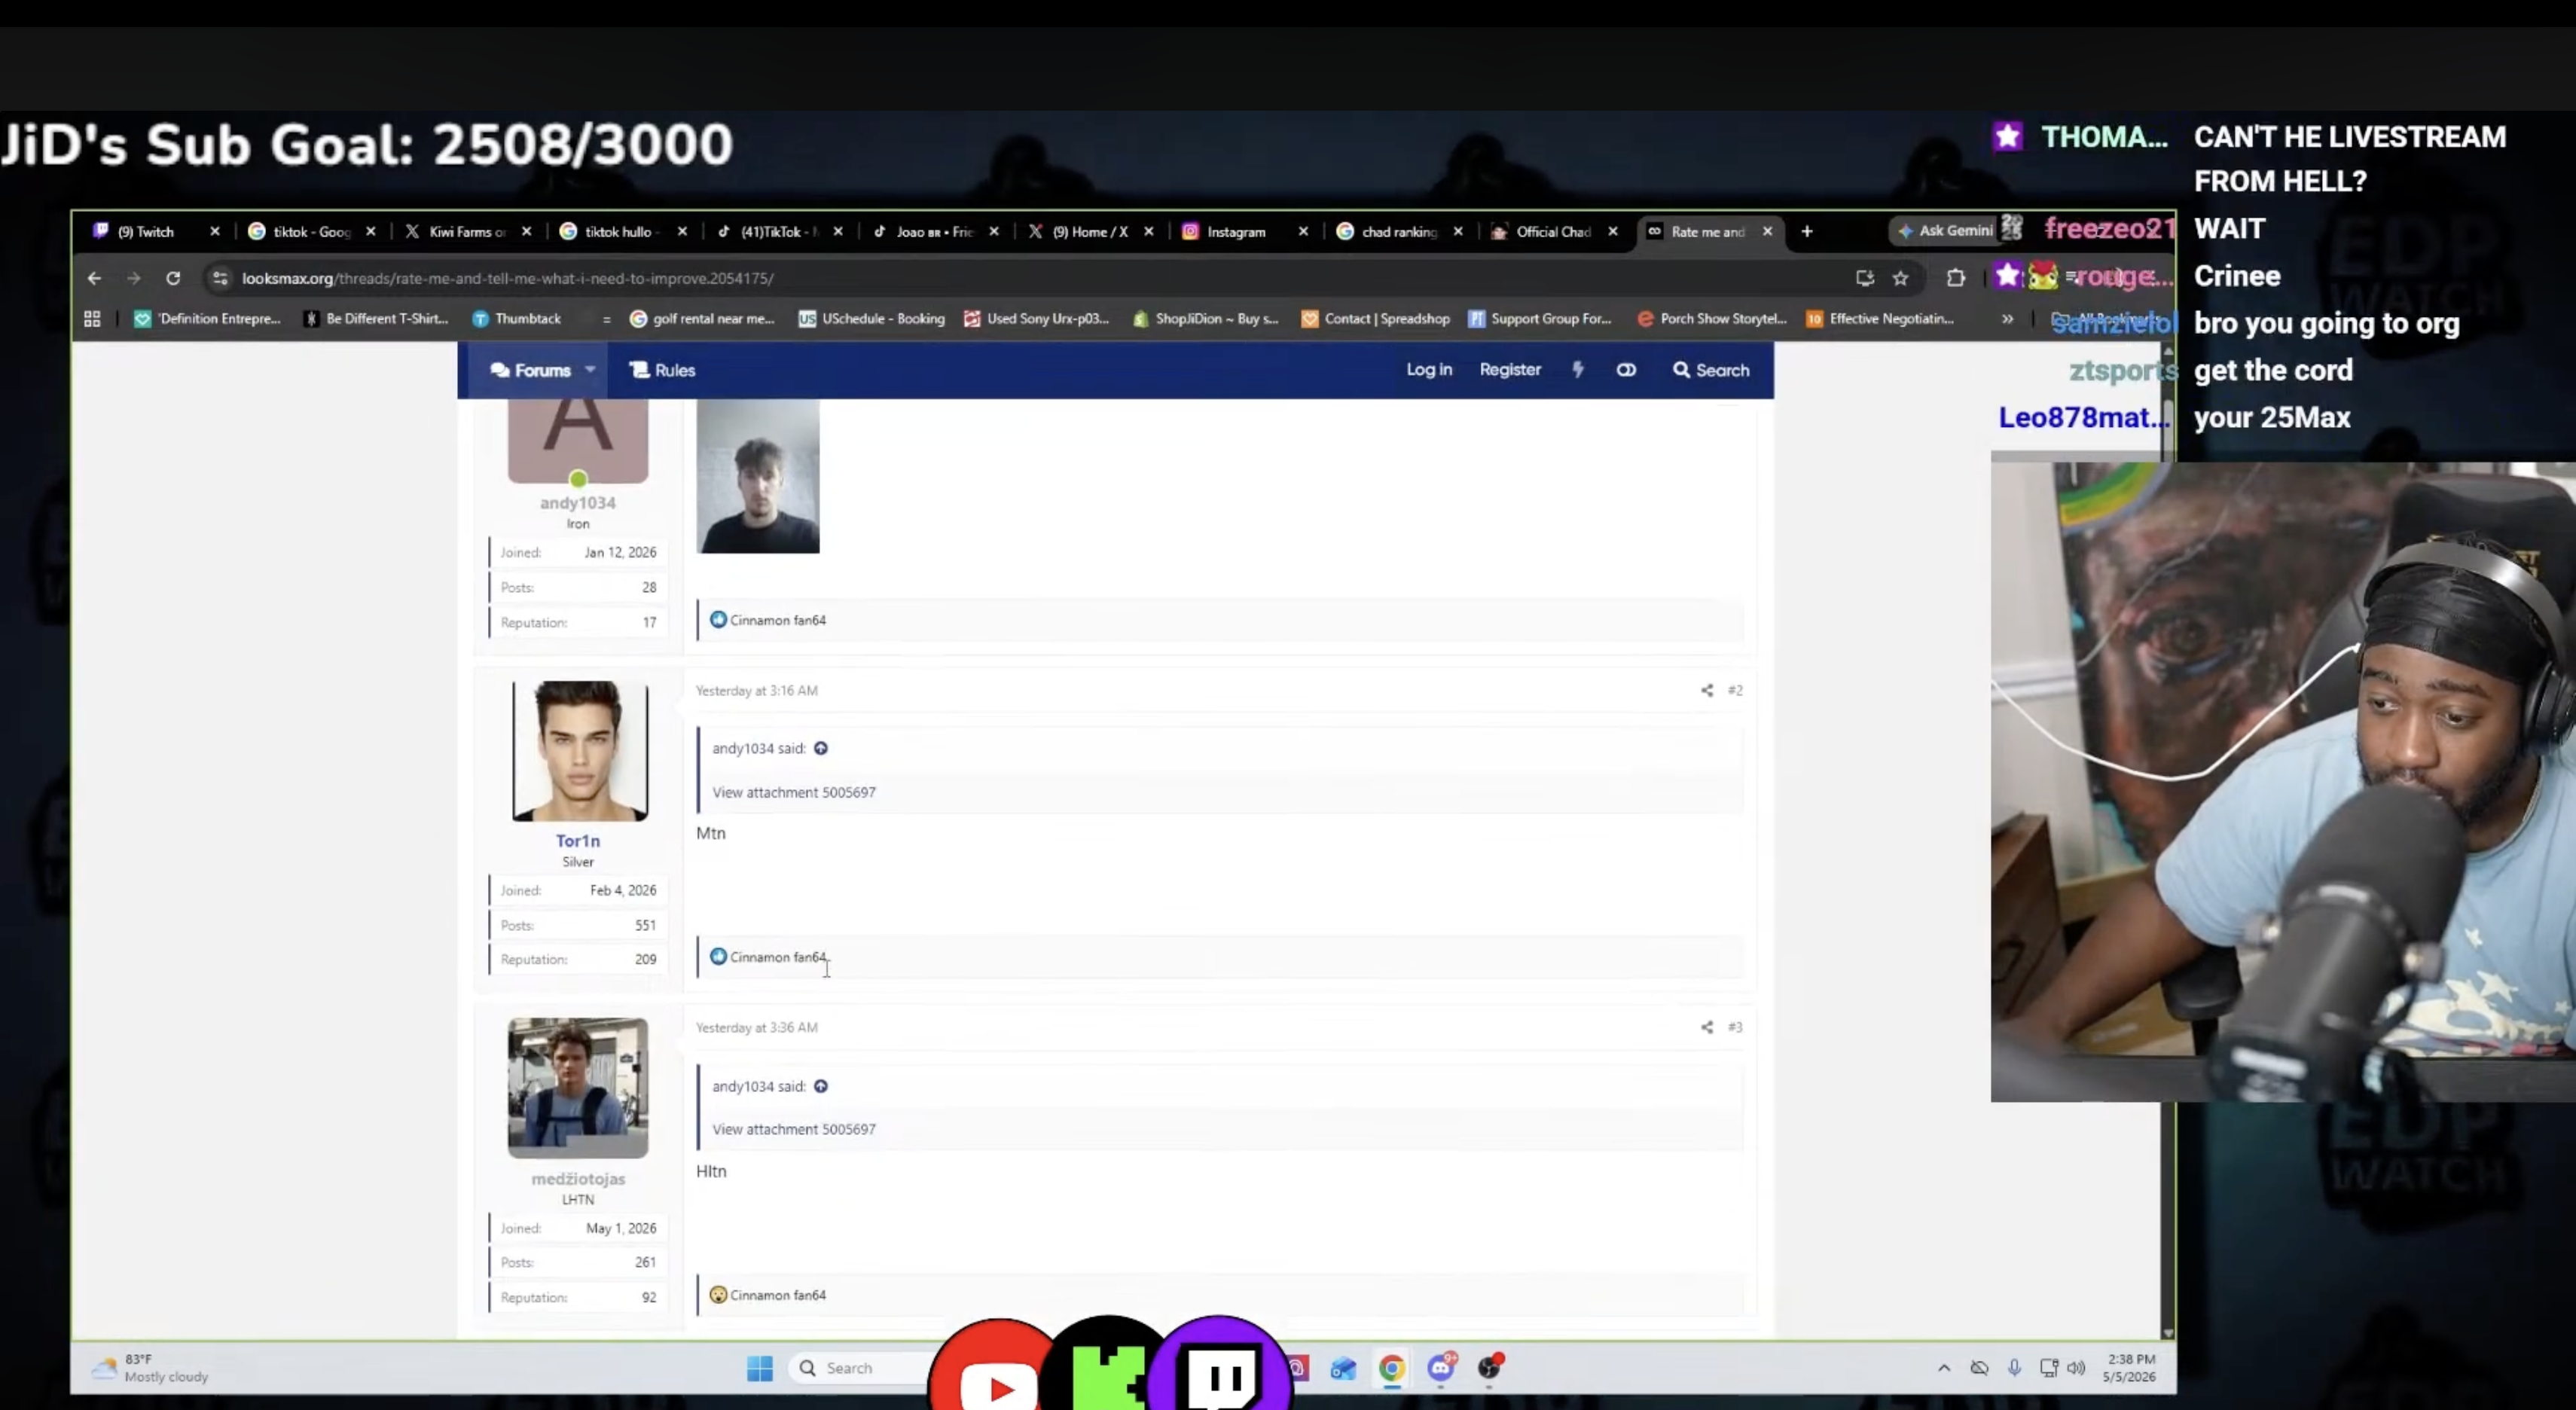Open site information icon beside the URL

[220, 278]
